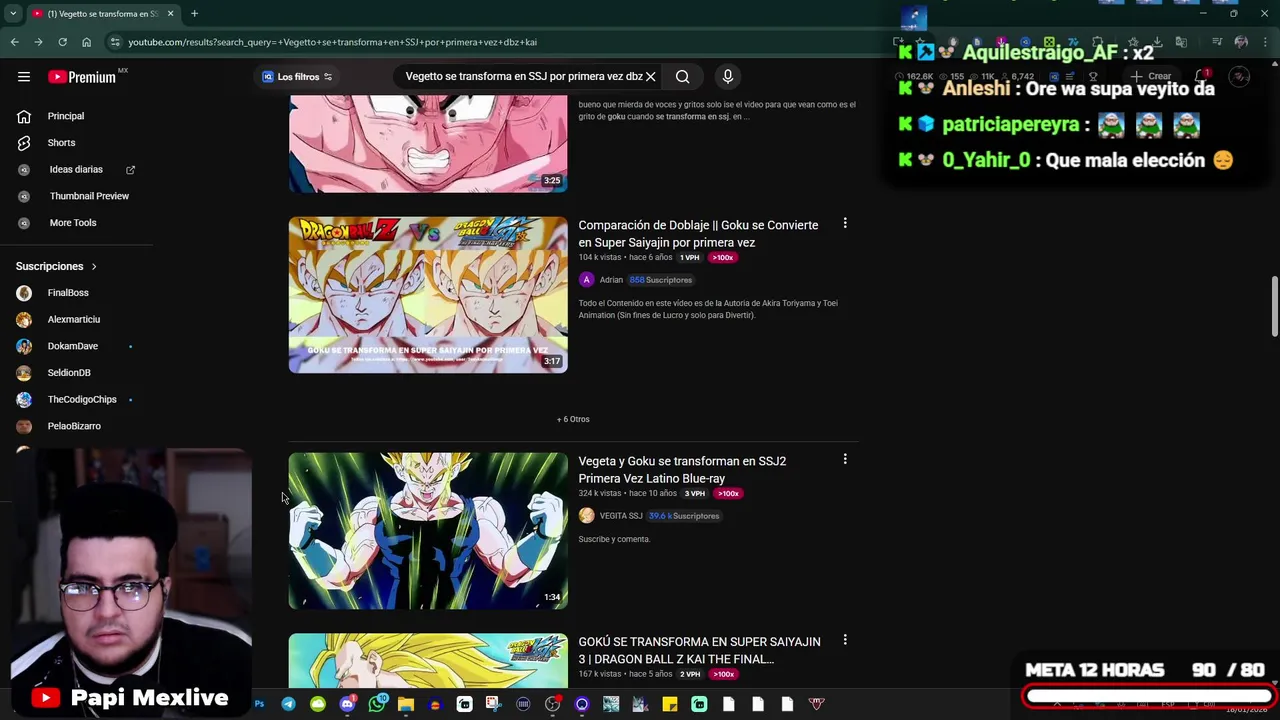Open Sticky Notes from the taskbar
1280x720 pixels.
point(670,704)
